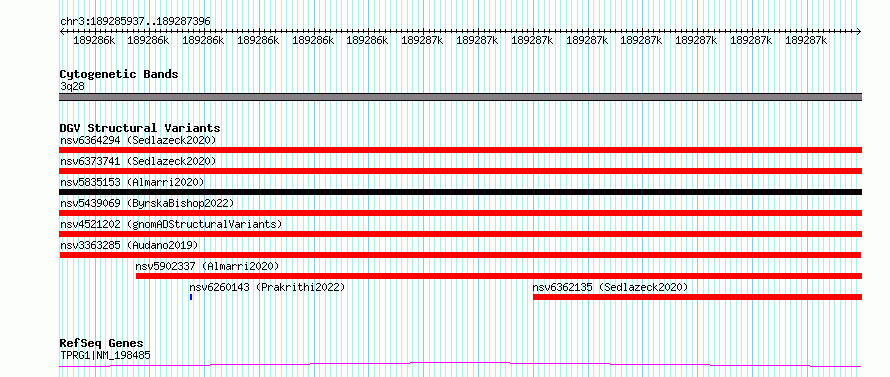Click the 3q28 band label
Screen dimensions: 890x377
(x=72, y=87)
